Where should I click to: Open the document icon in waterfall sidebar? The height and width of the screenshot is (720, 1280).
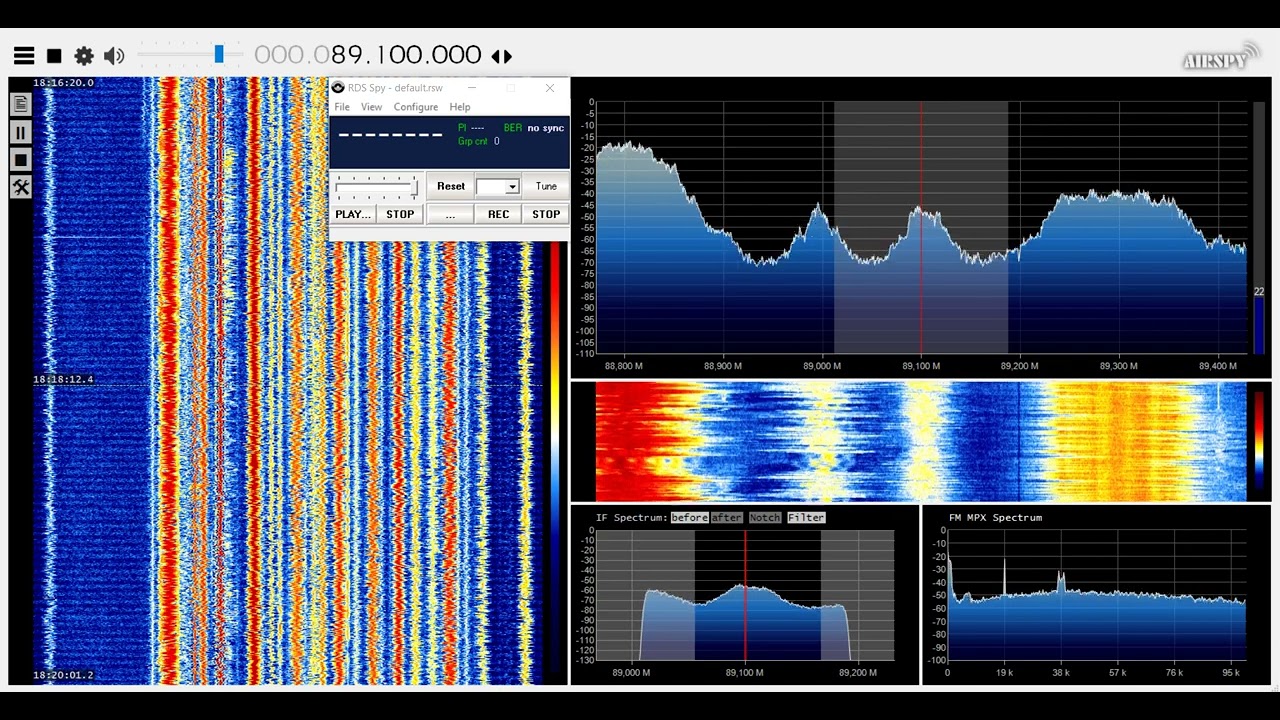pos(20,104)
